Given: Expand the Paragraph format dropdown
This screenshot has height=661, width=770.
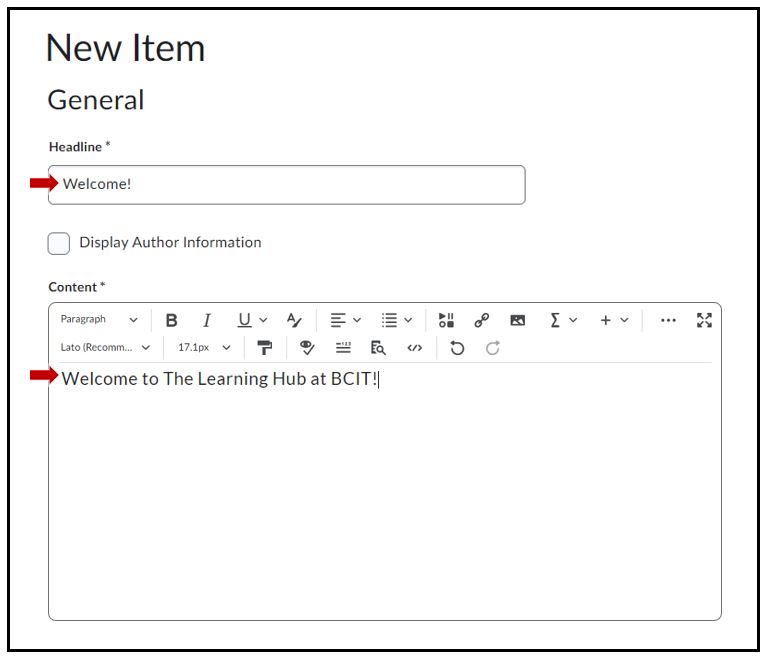Looking at the screenshot, I should click(99, 320).
